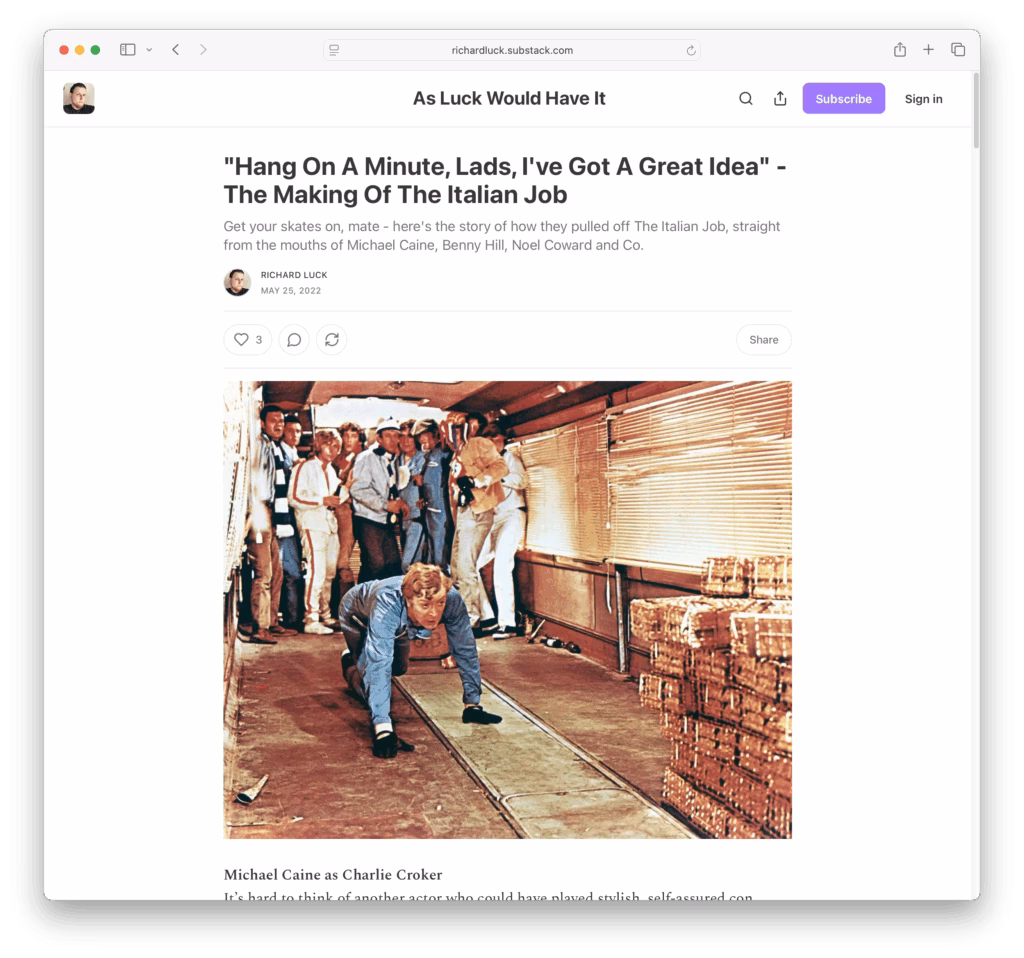Click the Subscribe button
Viewport: 1024px width, 958px height.
(x=843, y=99)
